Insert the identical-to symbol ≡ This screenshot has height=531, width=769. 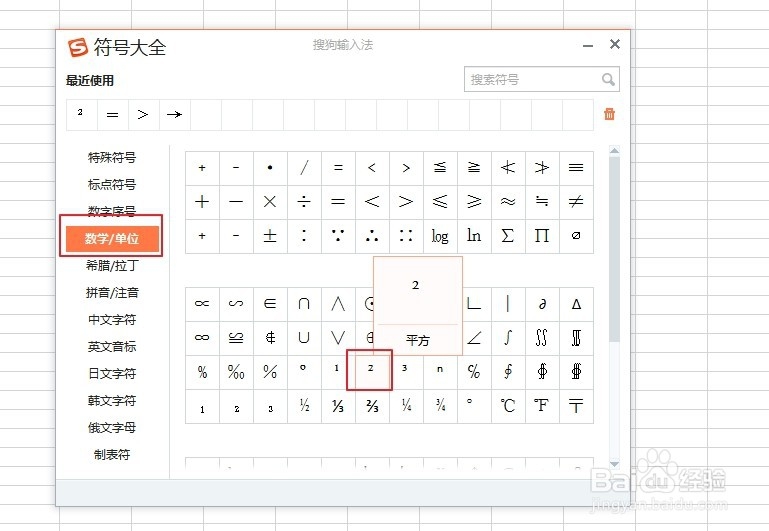pos(576,168)
